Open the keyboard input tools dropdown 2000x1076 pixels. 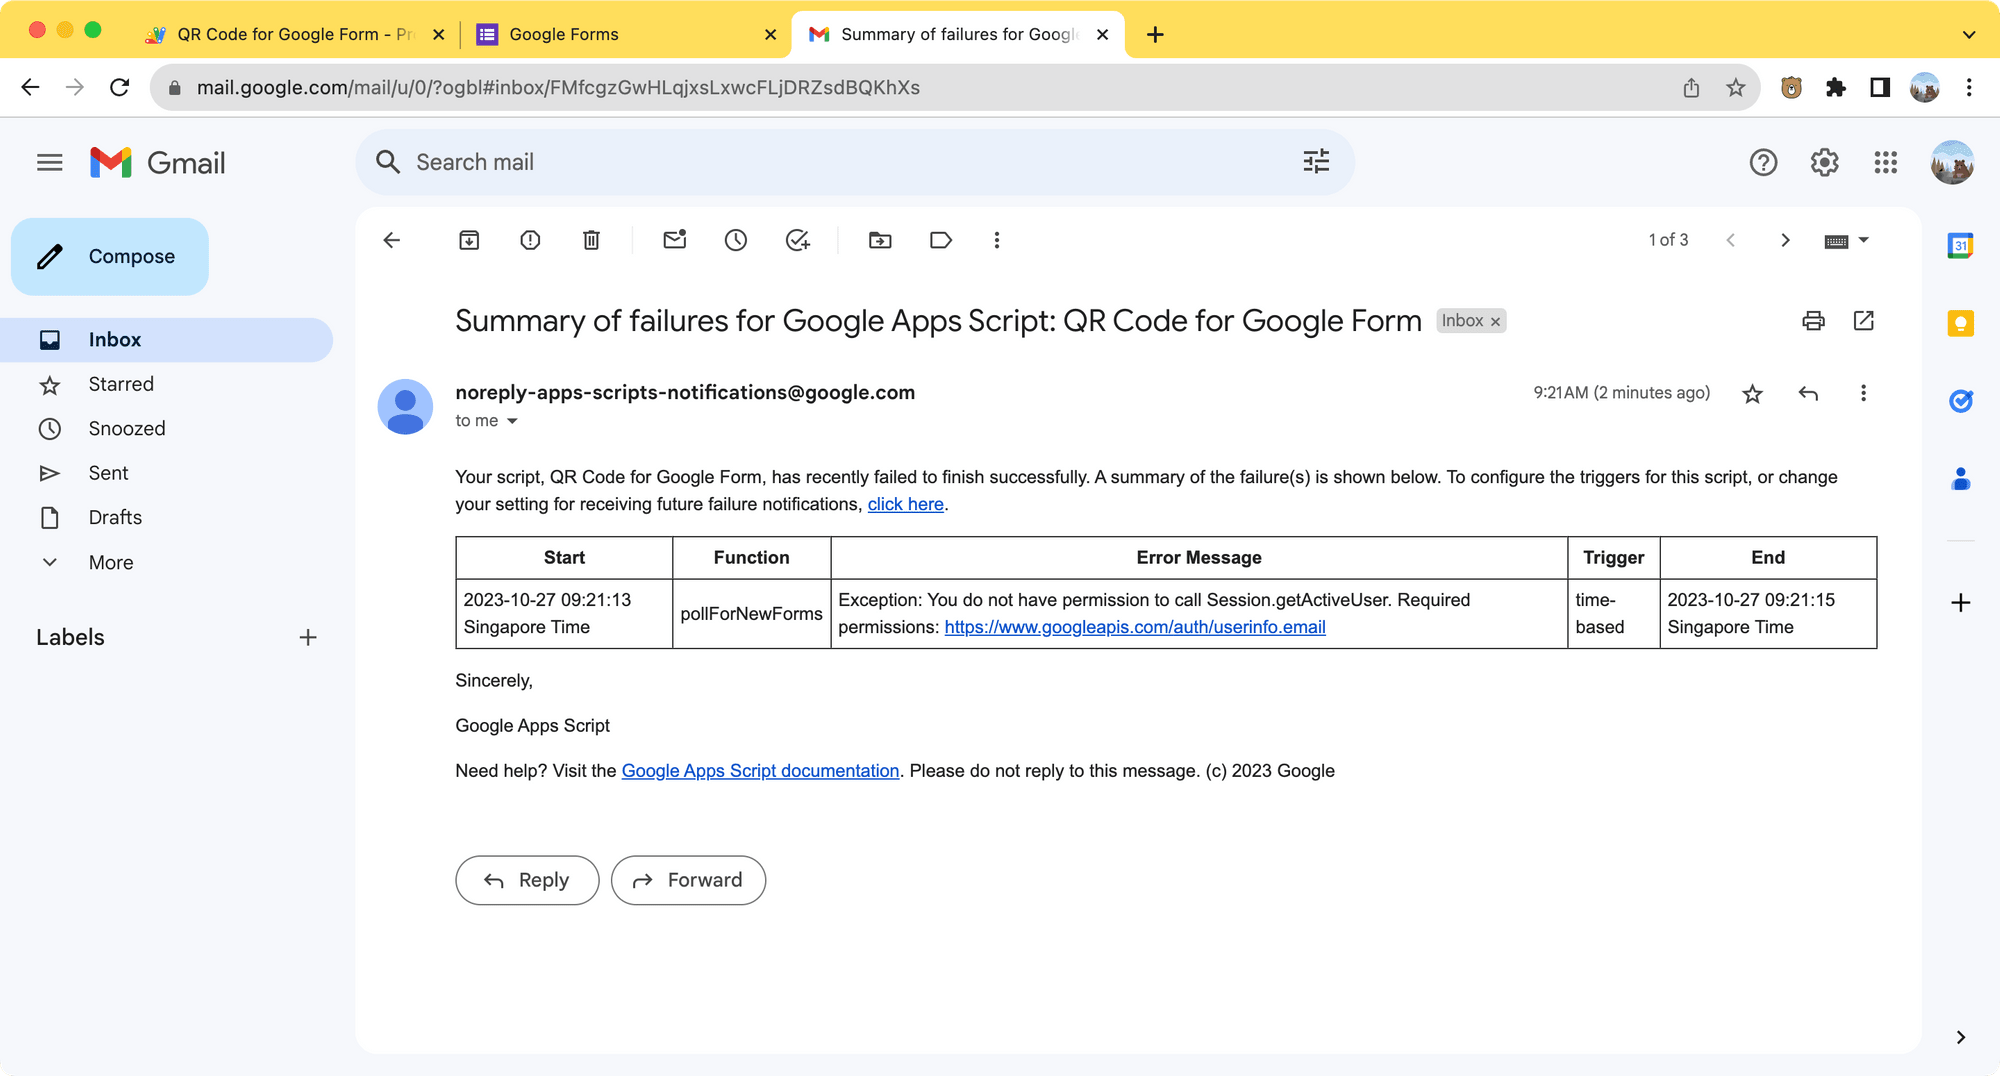click(1860, 240)
